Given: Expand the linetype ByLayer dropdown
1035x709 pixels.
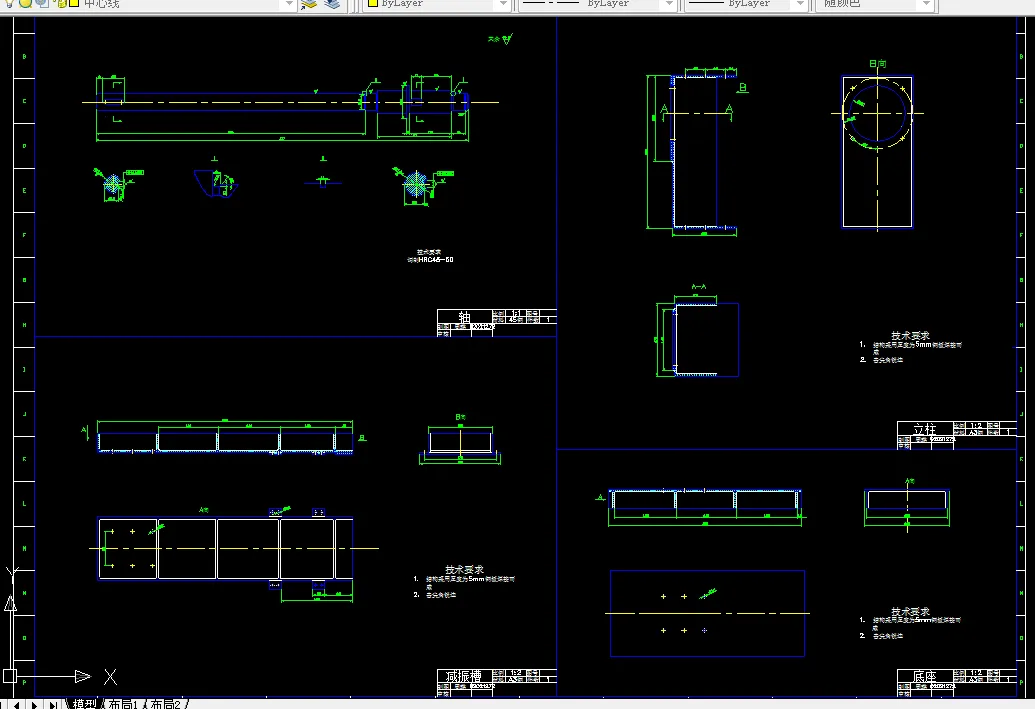Looking at the screenshot, I should pyautogui.click(x=669, y=4).
